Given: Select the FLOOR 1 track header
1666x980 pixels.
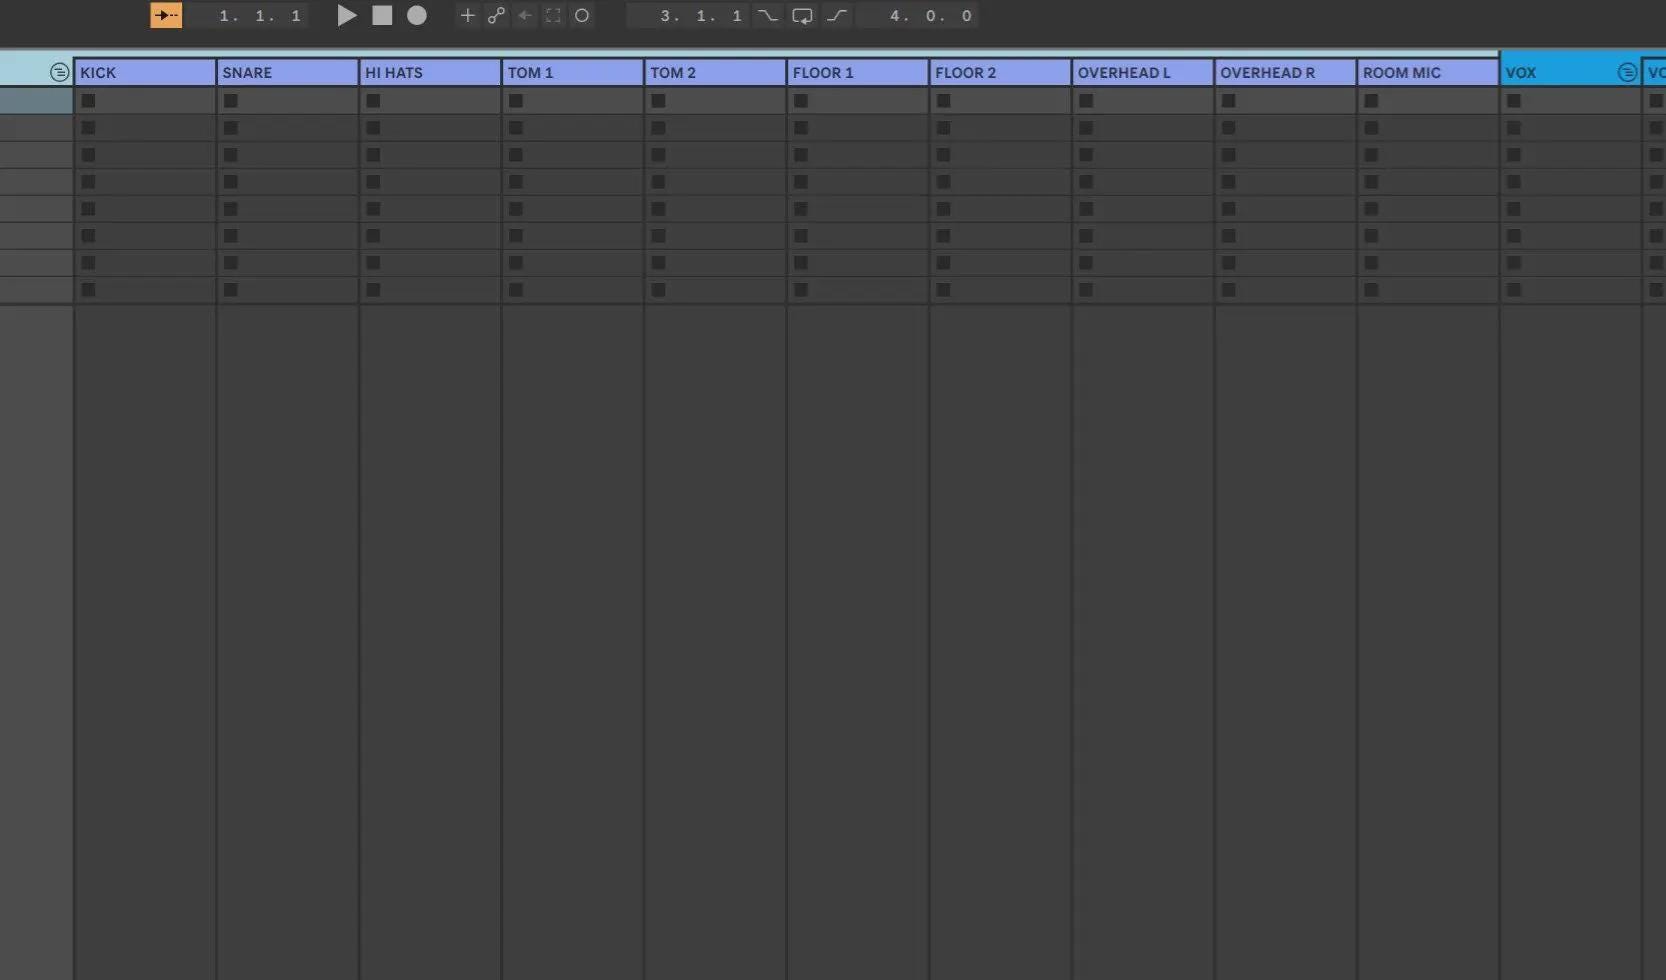Looking at the screenshot, I should pyautogui.click(x=858, y=72).
